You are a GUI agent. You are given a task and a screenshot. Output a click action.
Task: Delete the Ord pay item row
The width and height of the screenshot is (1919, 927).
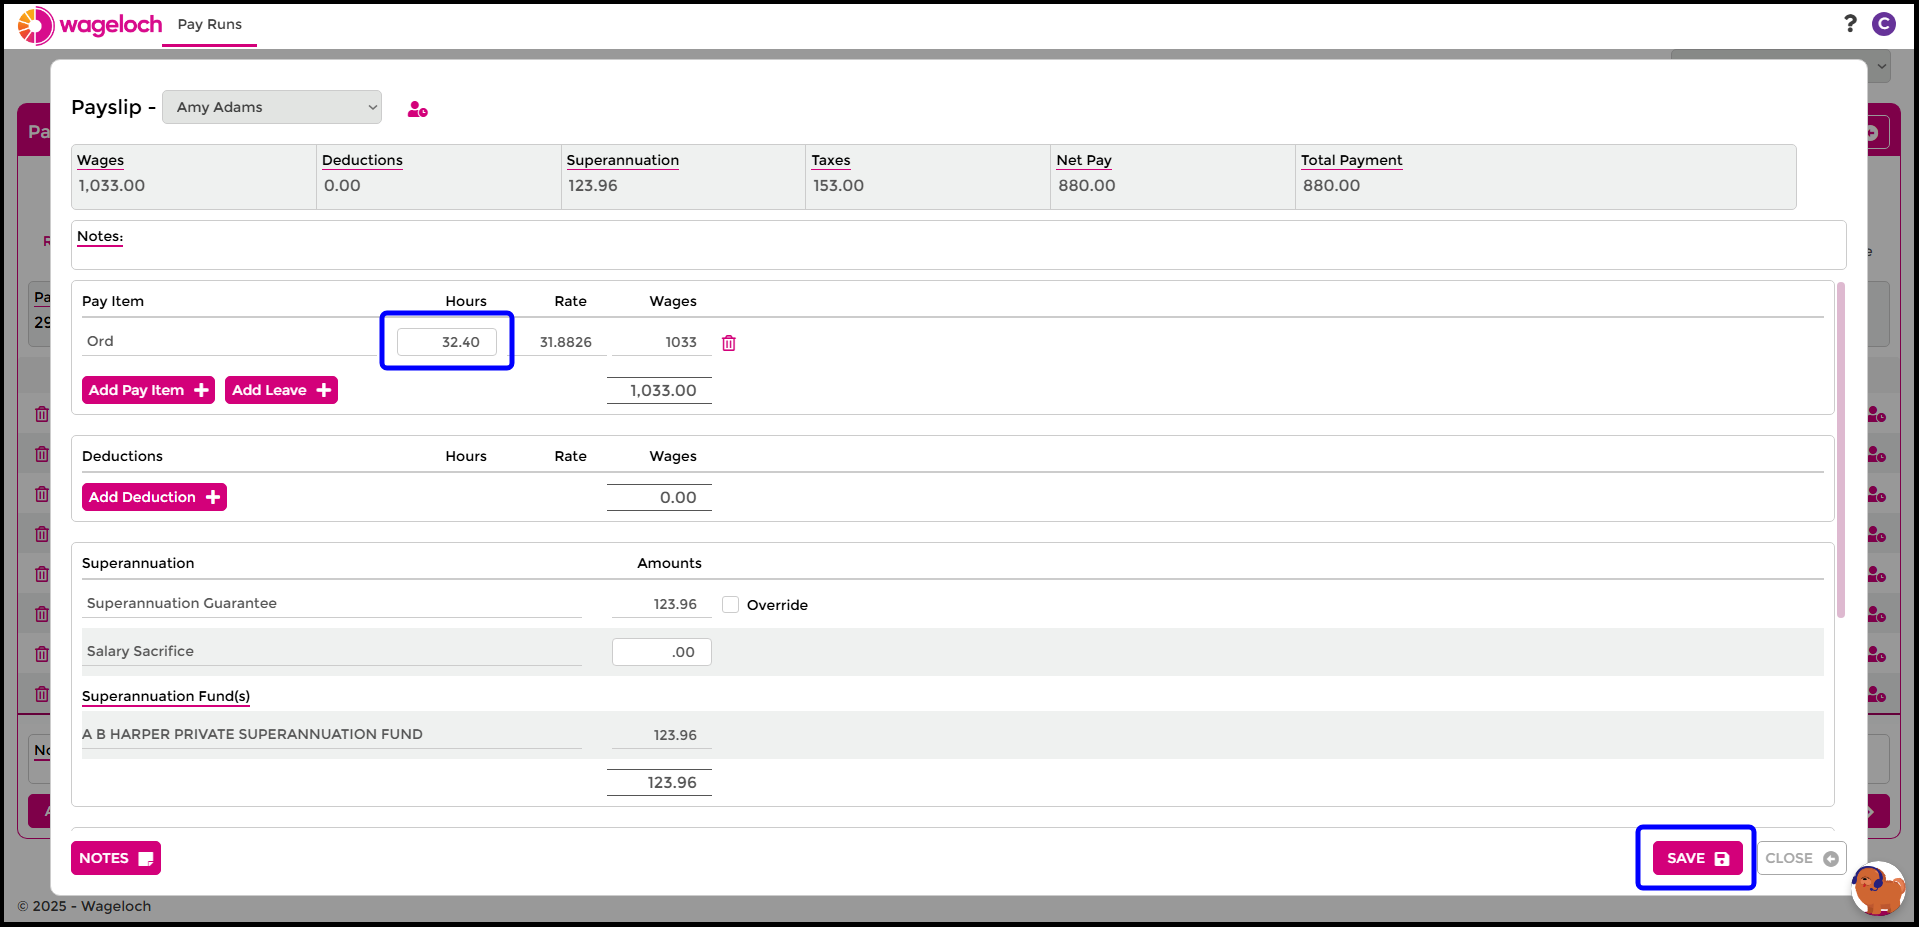(729, 343)
